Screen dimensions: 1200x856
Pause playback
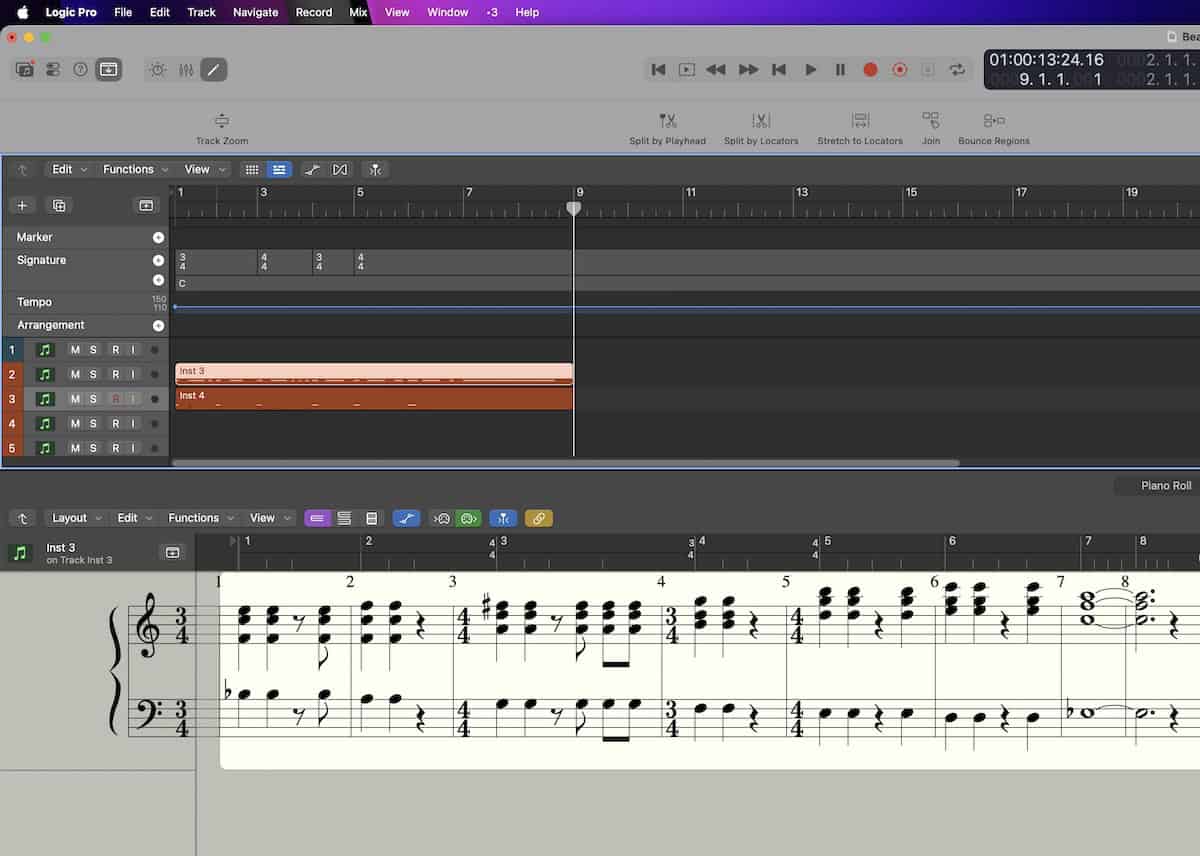(840, 70)
